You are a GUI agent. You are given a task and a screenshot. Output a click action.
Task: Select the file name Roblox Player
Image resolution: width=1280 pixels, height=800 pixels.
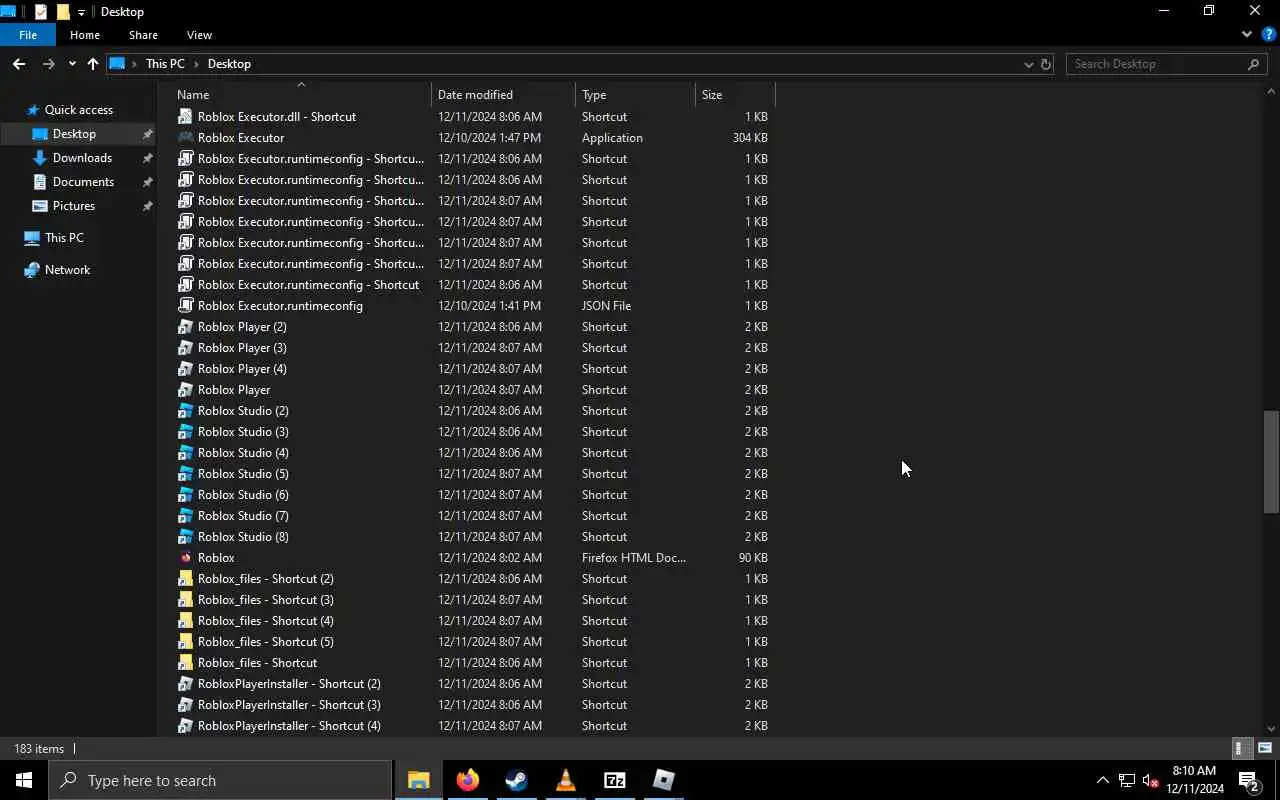(x=234, y=390)
